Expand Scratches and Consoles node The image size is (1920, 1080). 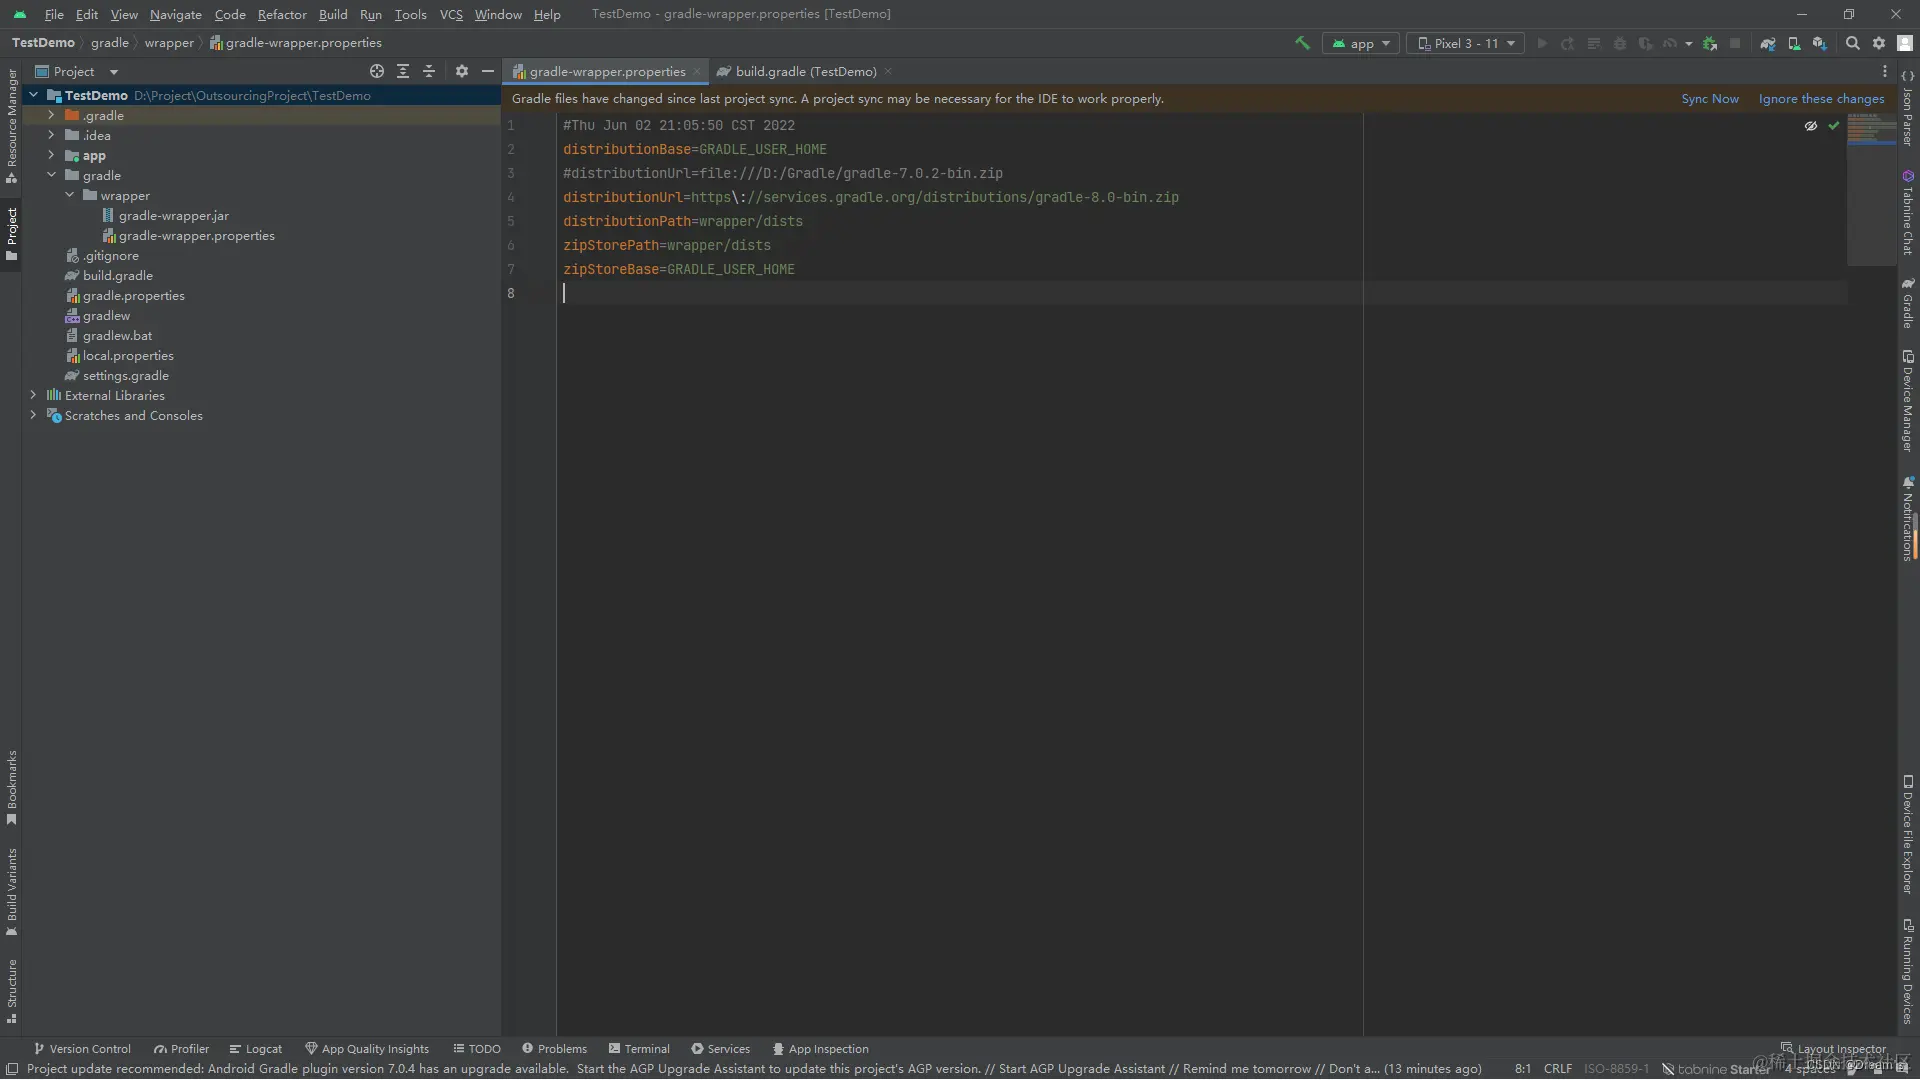tap(33, 415)
